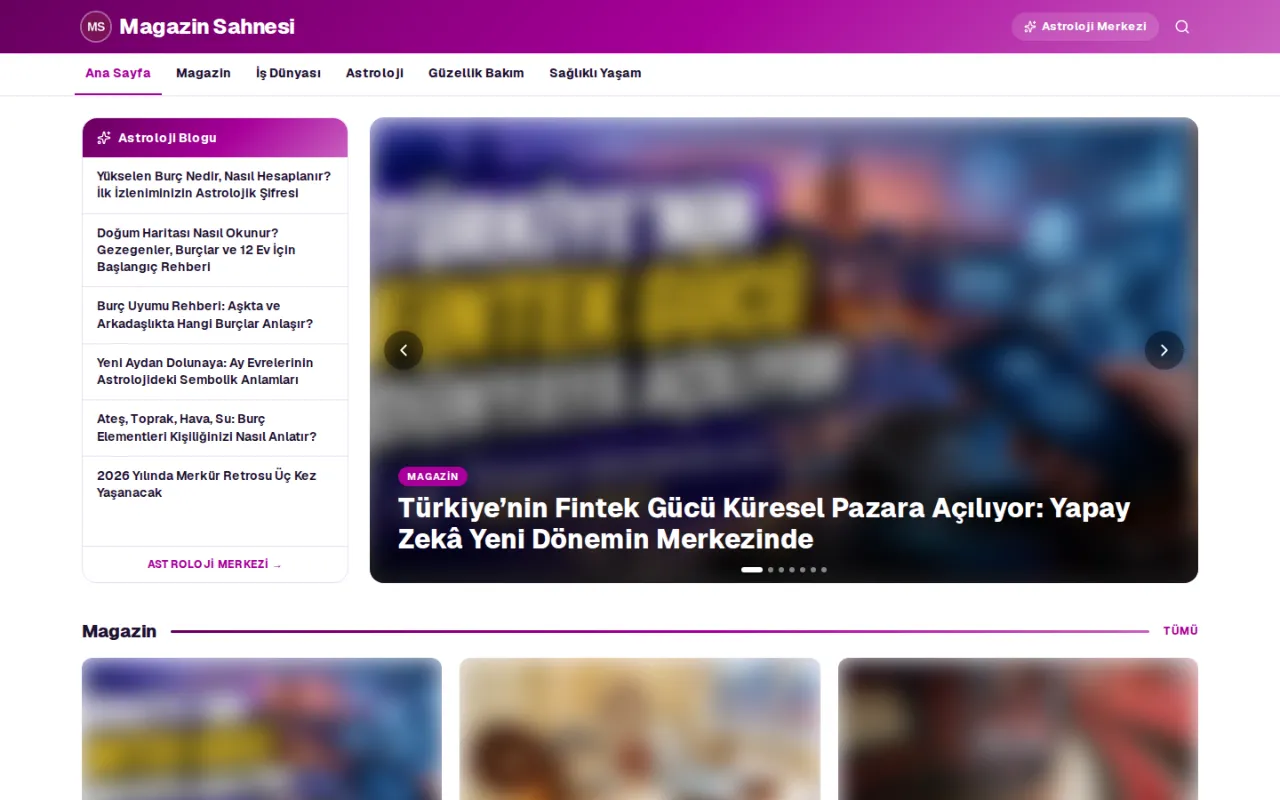Viewport: 1280px width, 800px height.
Task: Open middle Magazin card thumbnail
Action: pyautogui.click(x=640, y=729)
